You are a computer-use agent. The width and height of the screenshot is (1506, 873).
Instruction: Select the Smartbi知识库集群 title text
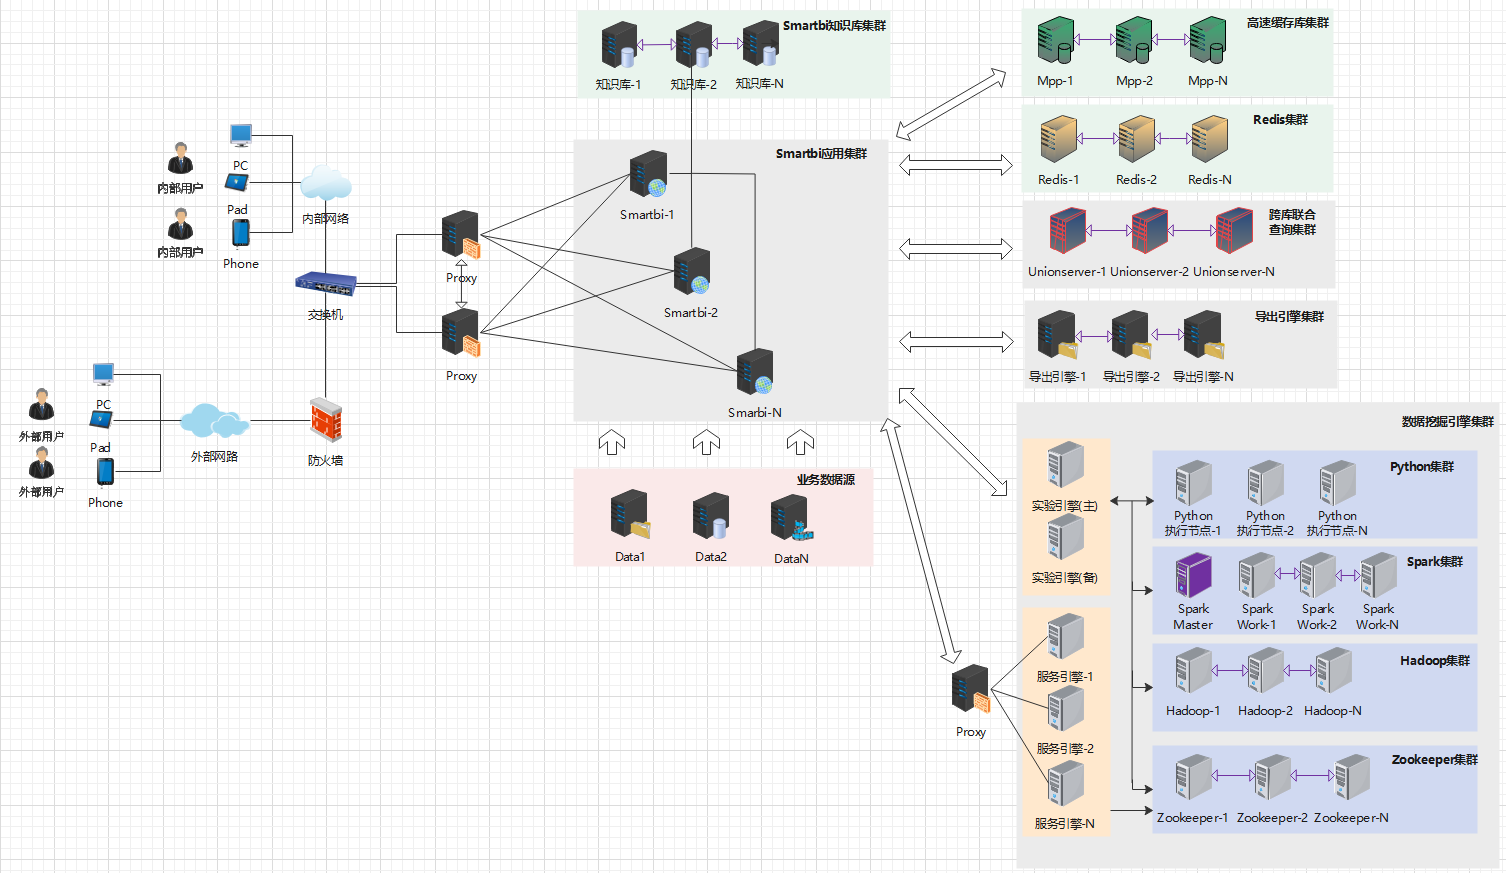[x=834, y=26]
